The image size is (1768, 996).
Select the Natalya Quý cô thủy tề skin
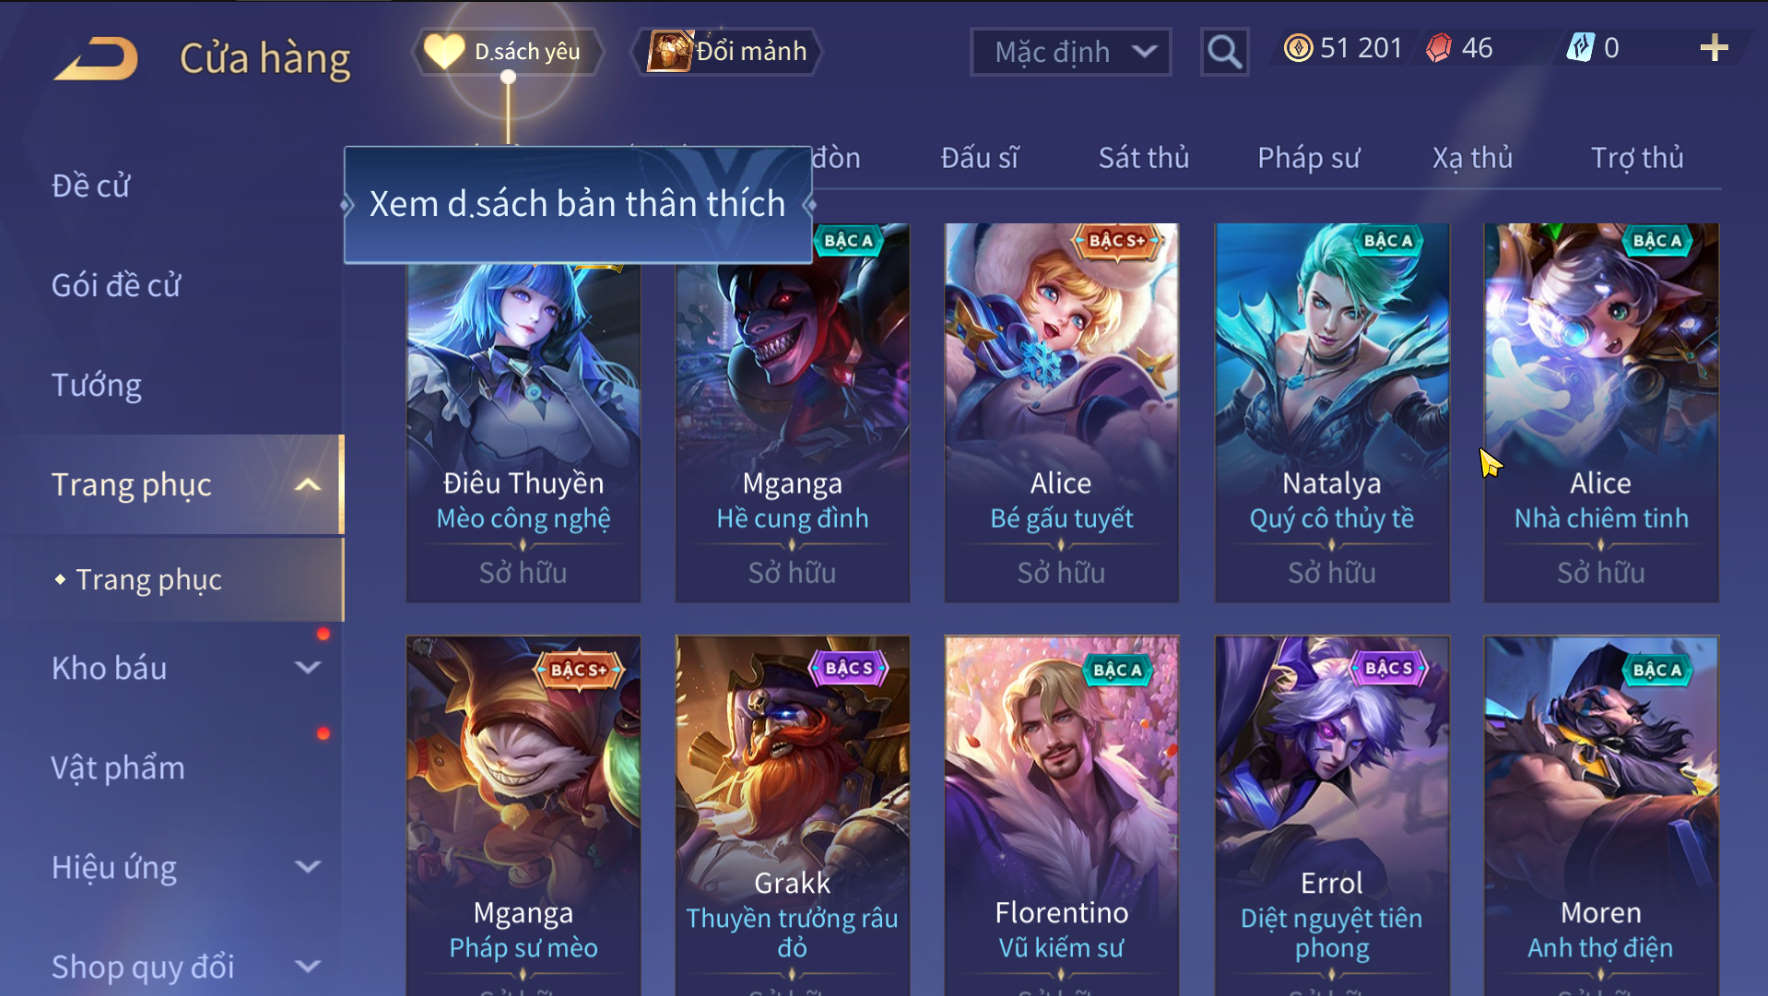point(1331,412)
